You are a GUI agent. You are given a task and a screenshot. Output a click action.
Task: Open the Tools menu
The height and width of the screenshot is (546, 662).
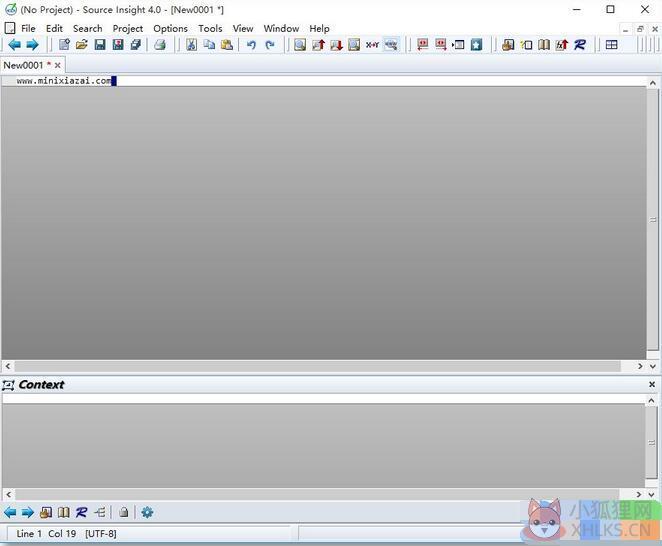click(210, 28)
